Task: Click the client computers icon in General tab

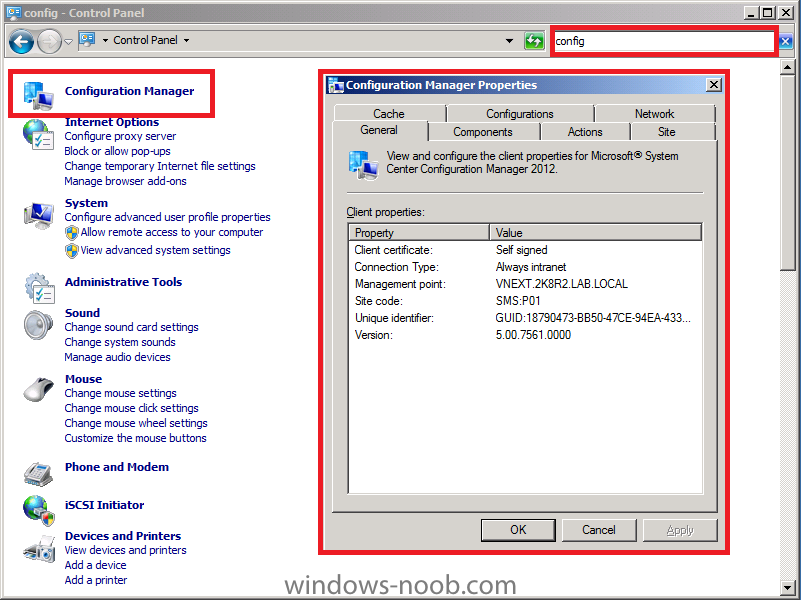Action: click(363, 165)
